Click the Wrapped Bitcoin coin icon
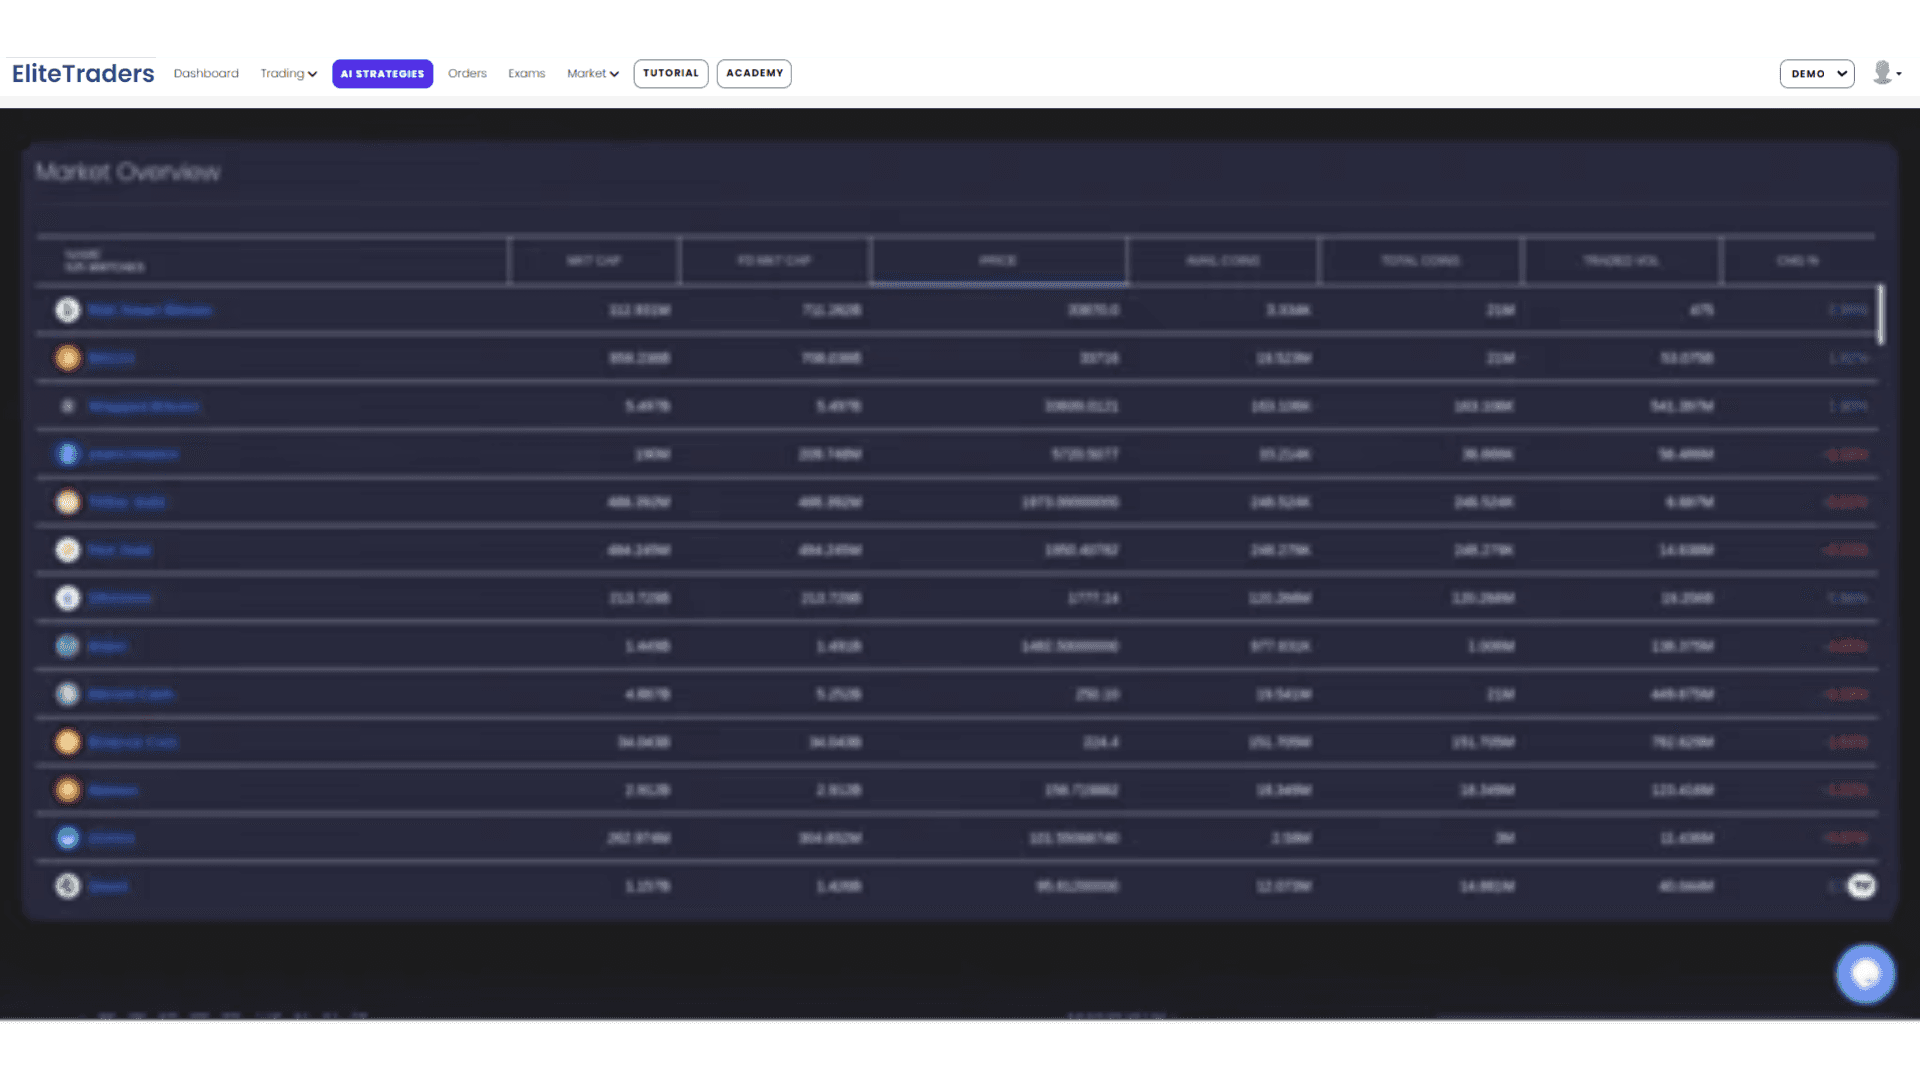Image resolution: width=1920 pixels, height=1080 pixels. coord(67,406)
